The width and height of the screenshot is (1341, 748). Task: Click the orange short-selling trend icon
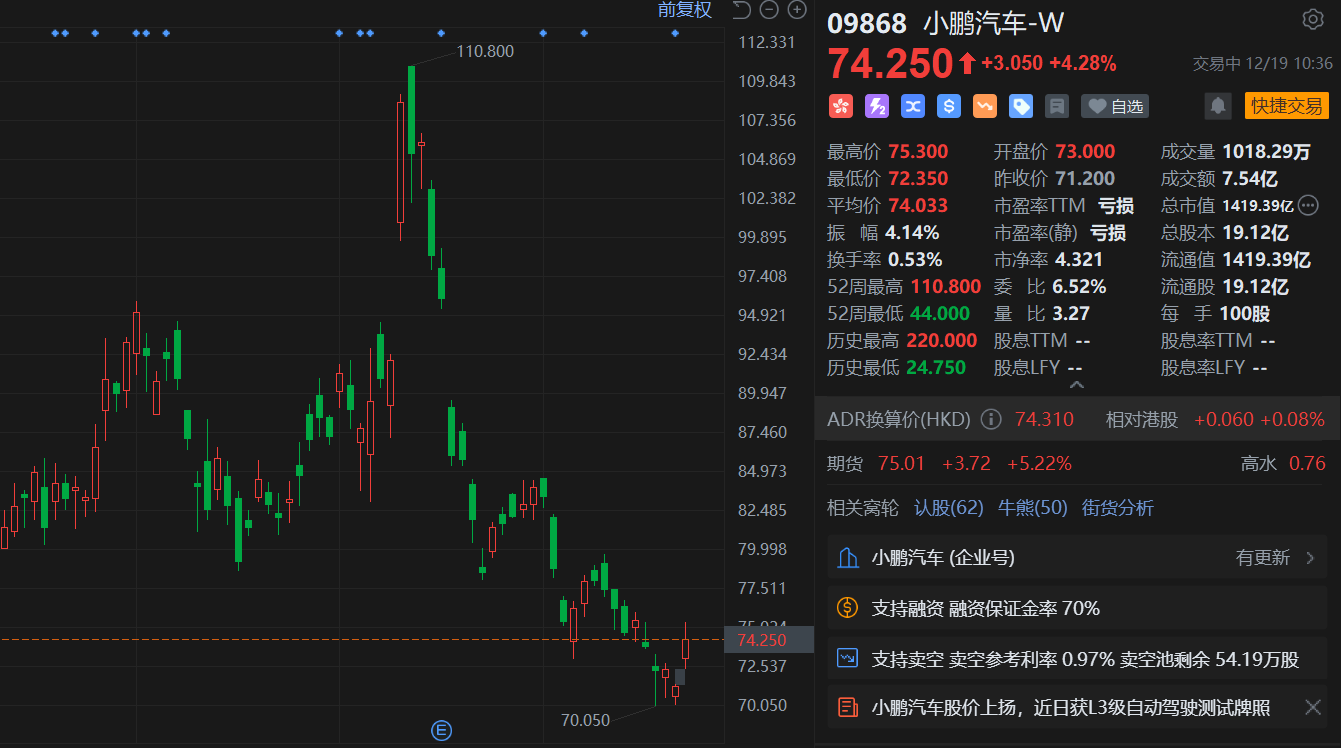click(x=985, y=106)
